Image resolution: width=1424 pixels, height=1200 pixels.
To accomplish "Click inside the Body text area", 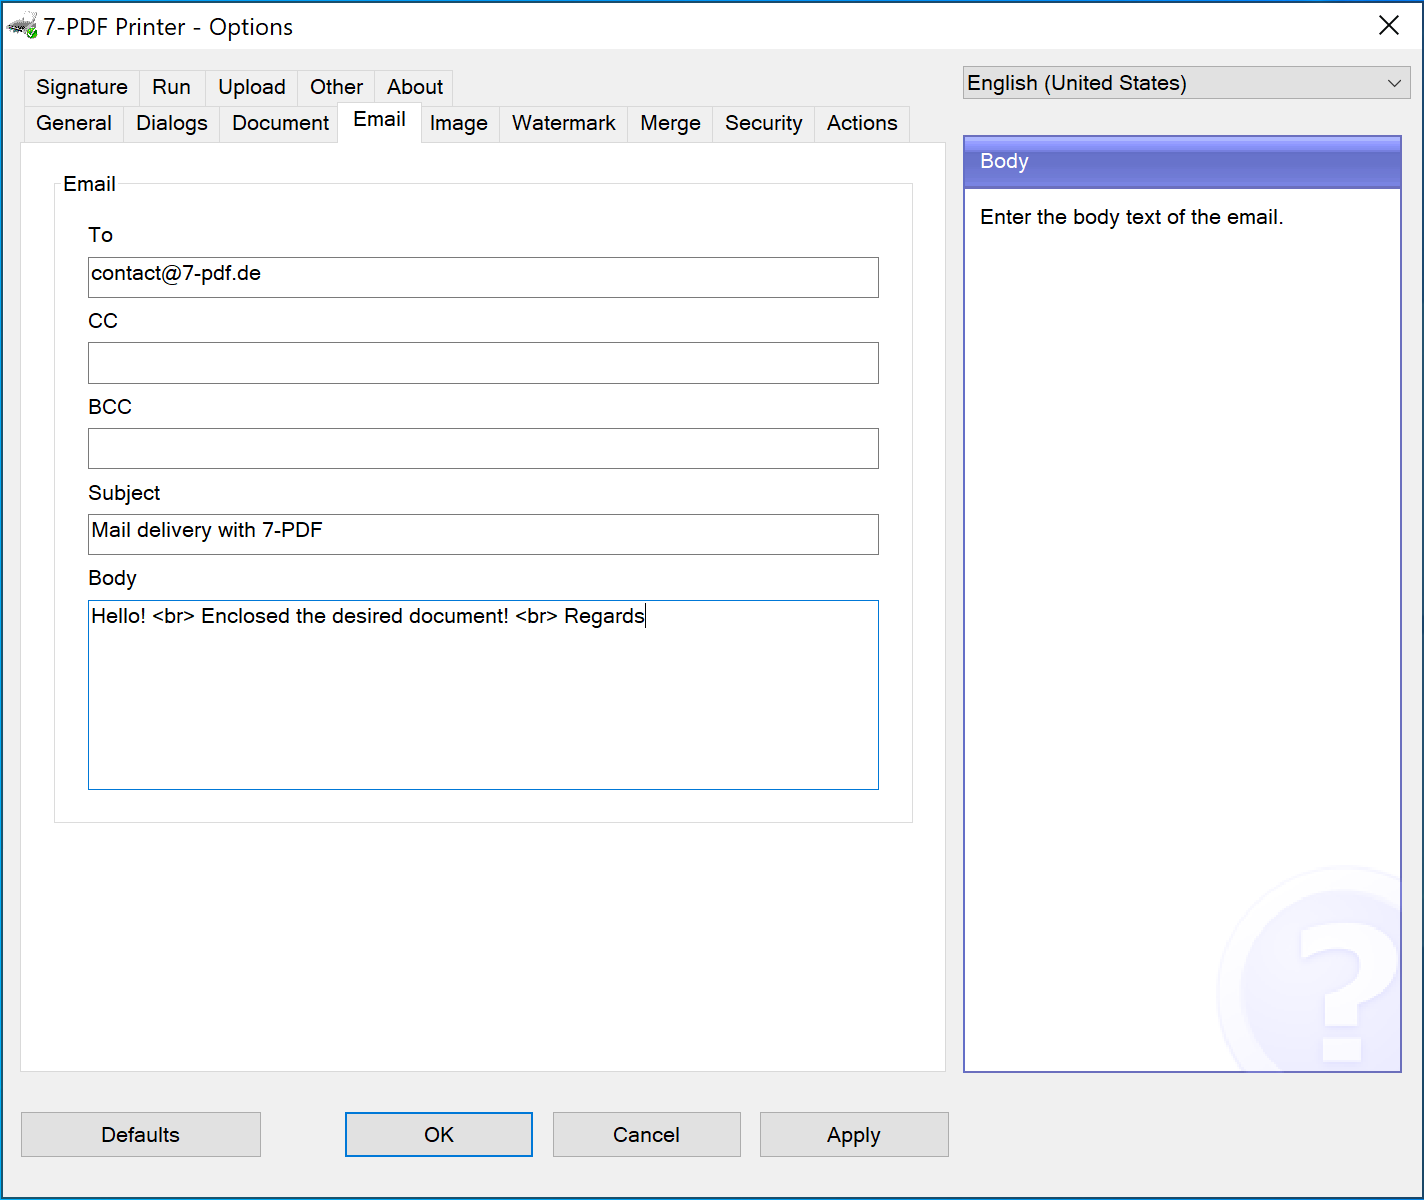I will 483,695.
